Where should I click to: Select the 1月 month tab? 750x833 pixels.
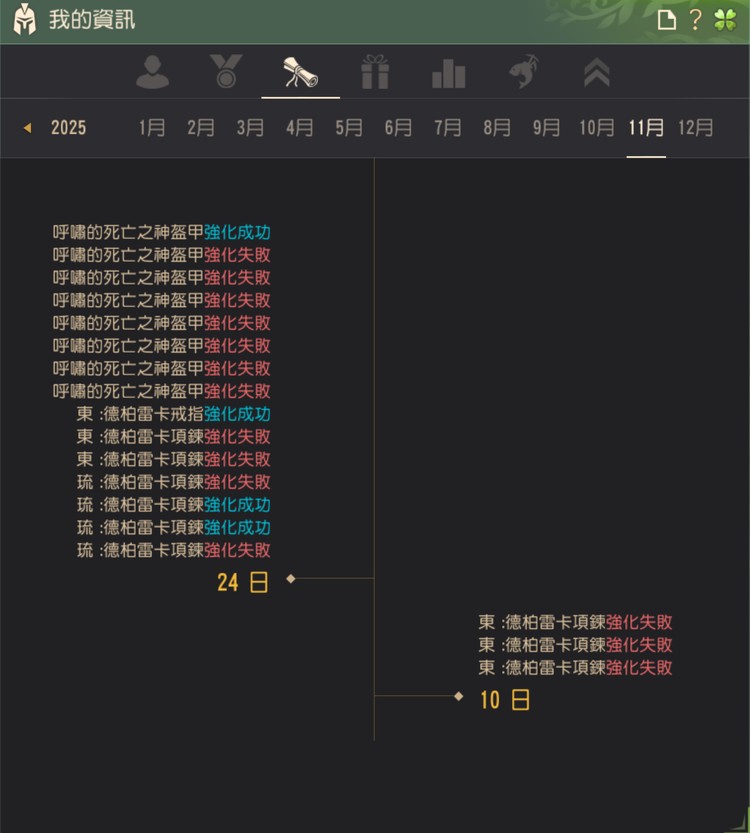coord(152,128)
